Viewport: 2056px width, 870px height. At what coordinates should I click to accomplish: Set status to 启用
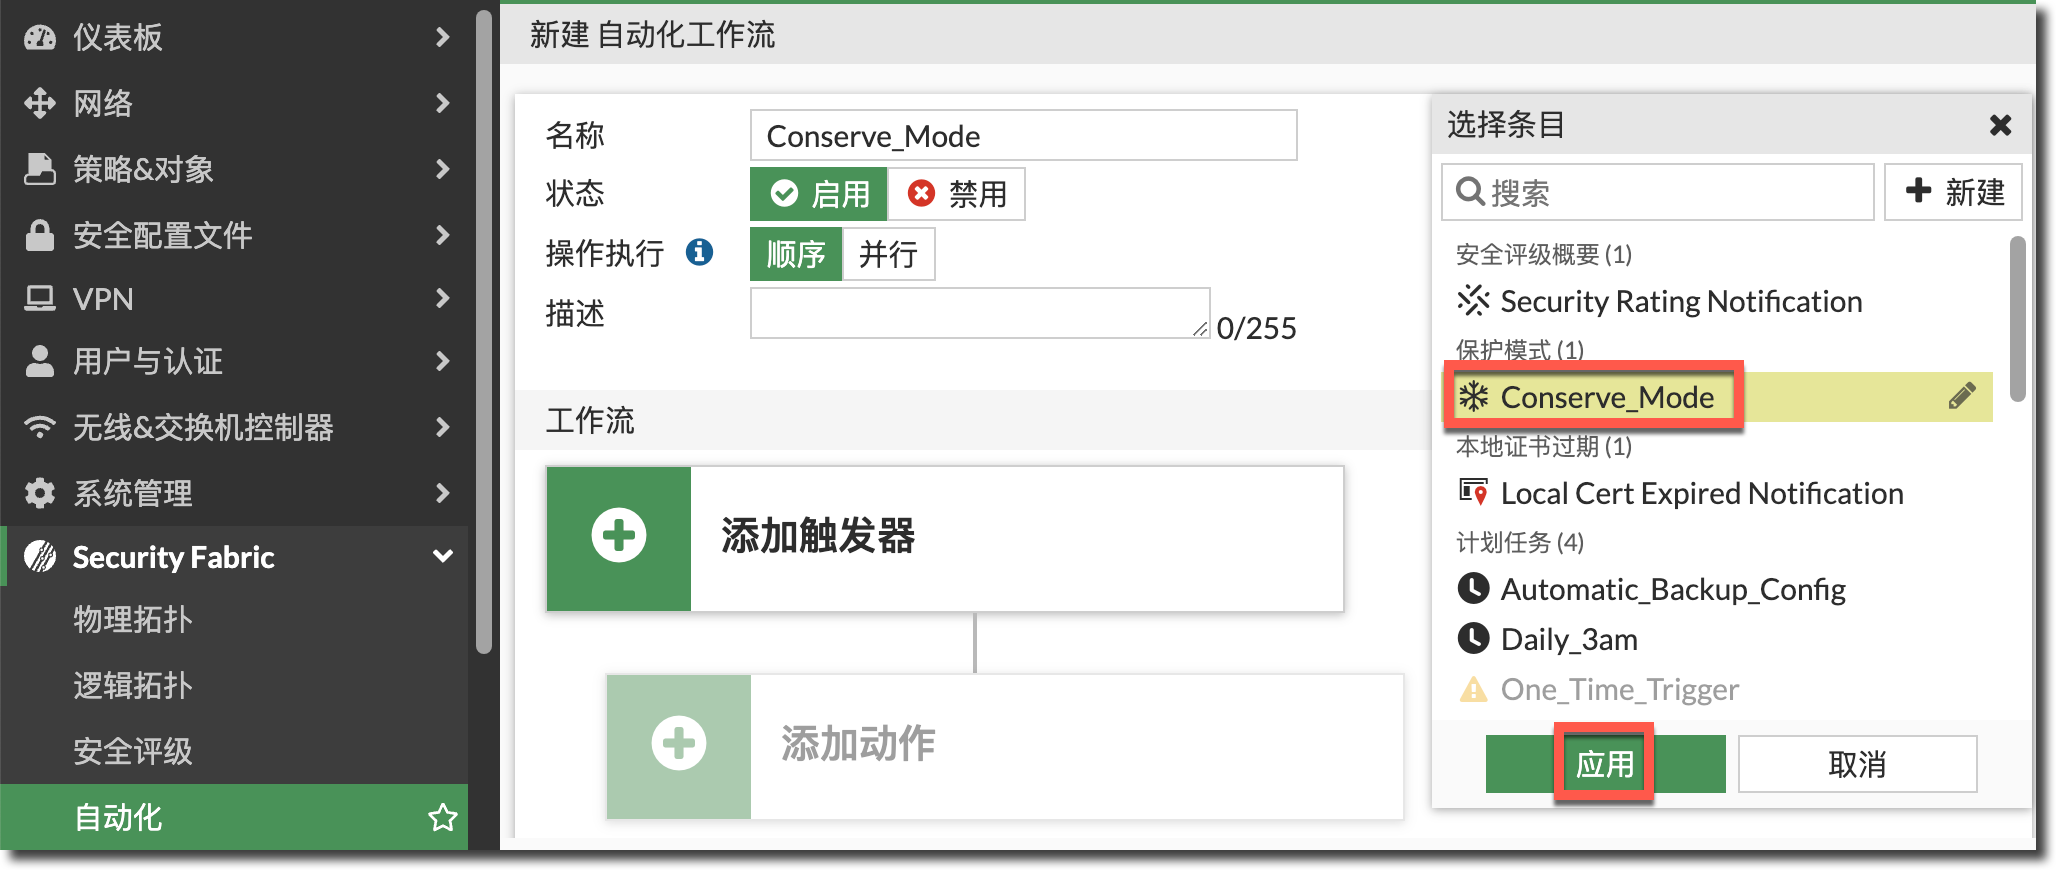click(x=819, y=194)
